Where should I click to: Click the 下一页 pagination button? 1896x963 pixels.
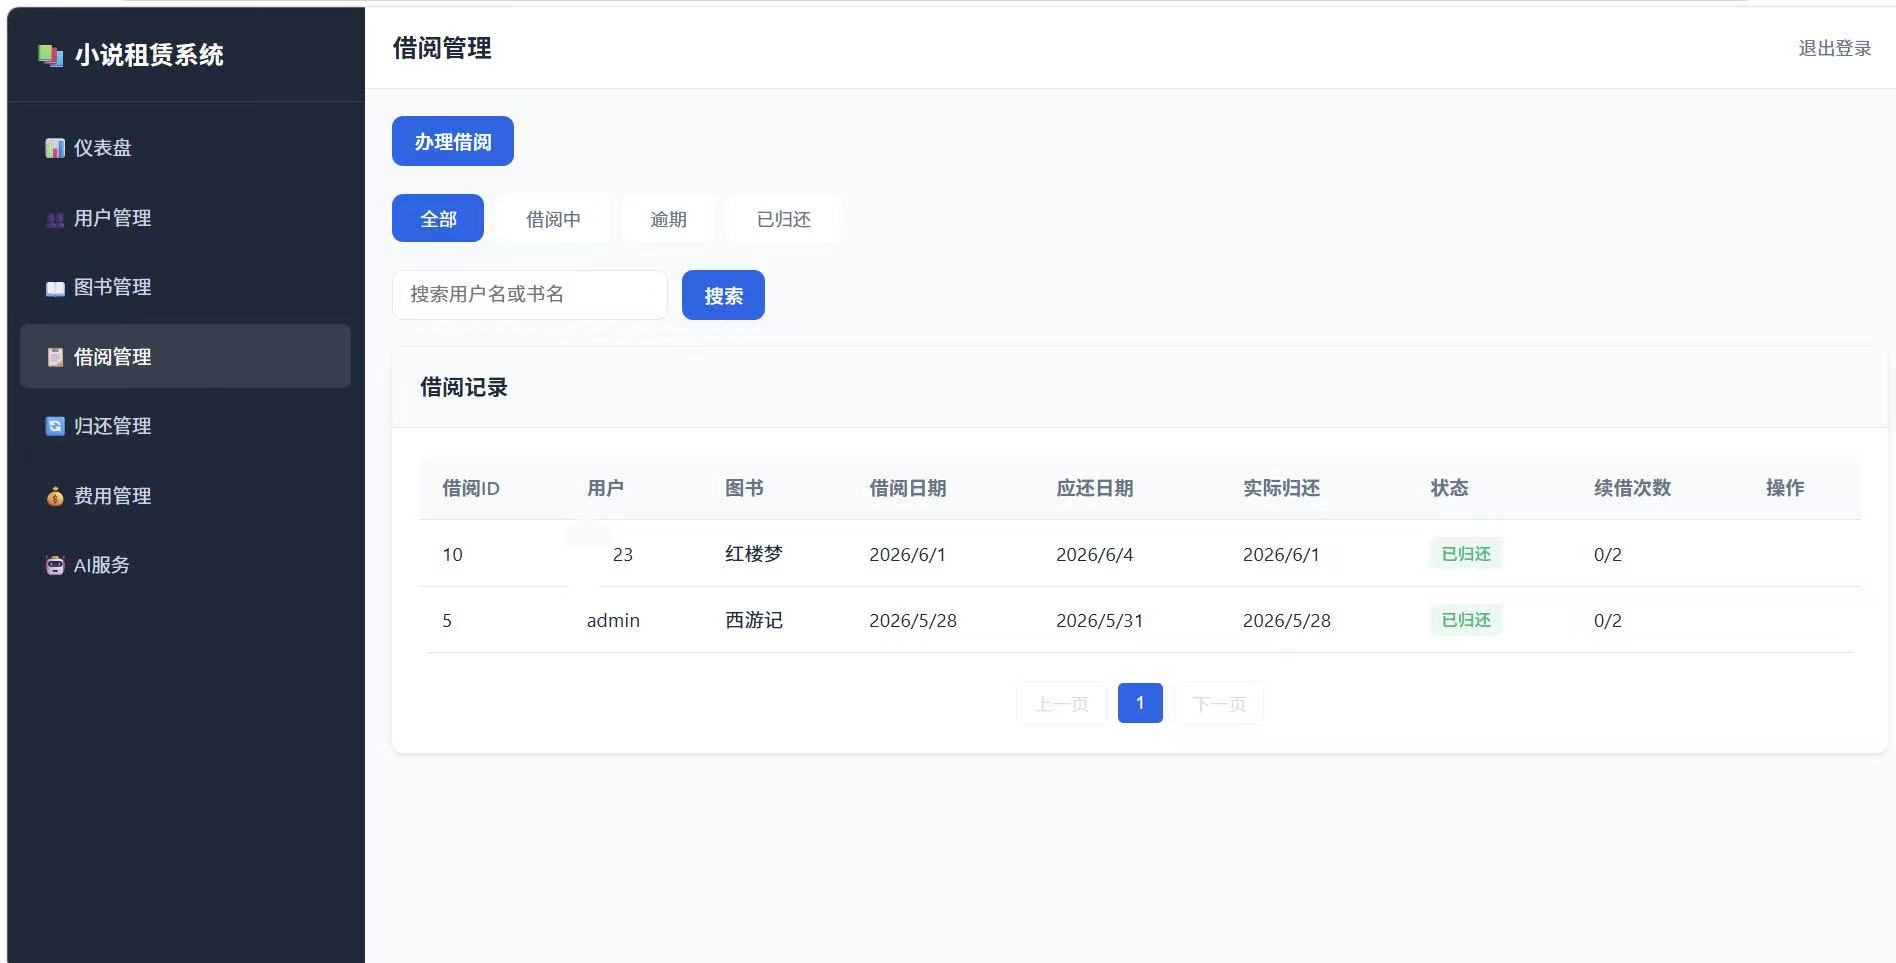(1219, 703)
